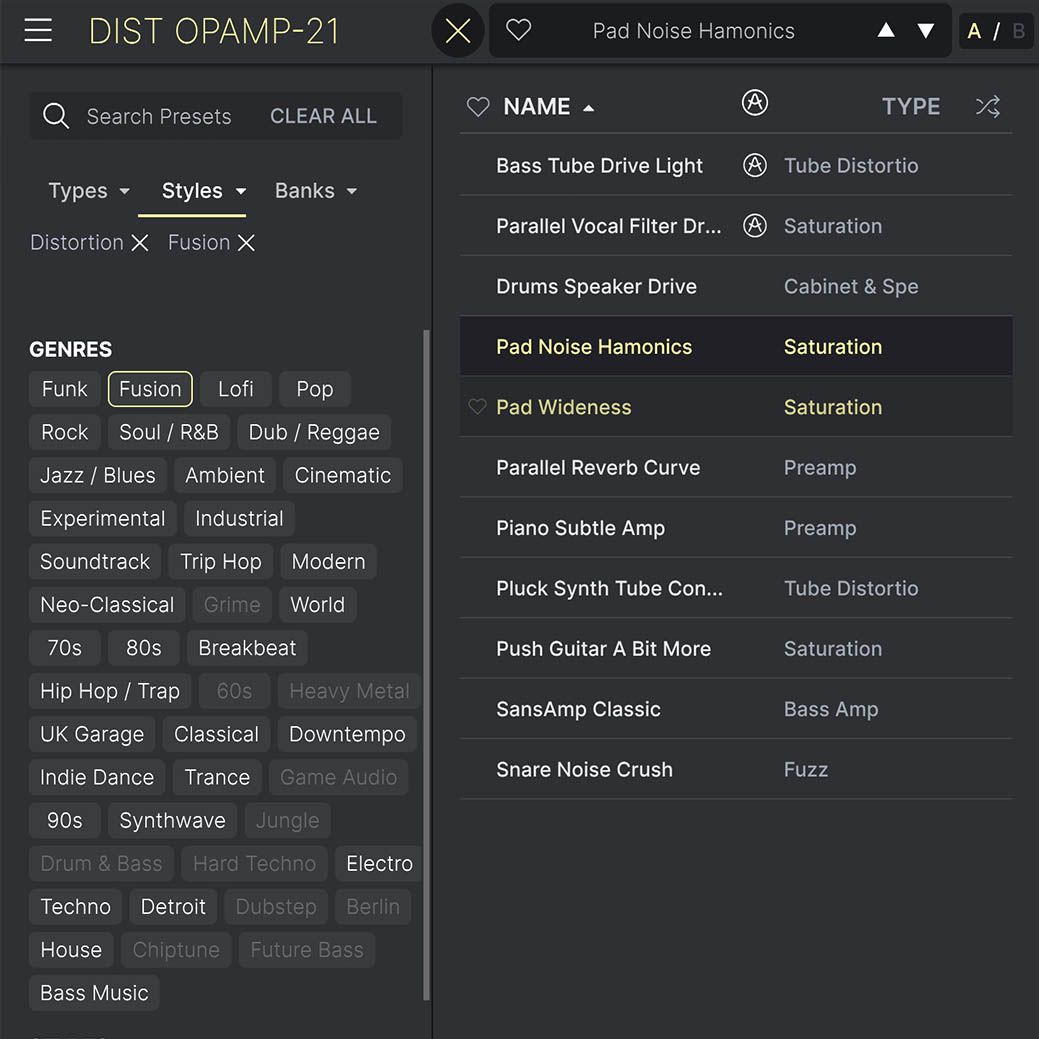Open the Styles dropdown
The image size is (1039, 1039).
click(204, 191)
